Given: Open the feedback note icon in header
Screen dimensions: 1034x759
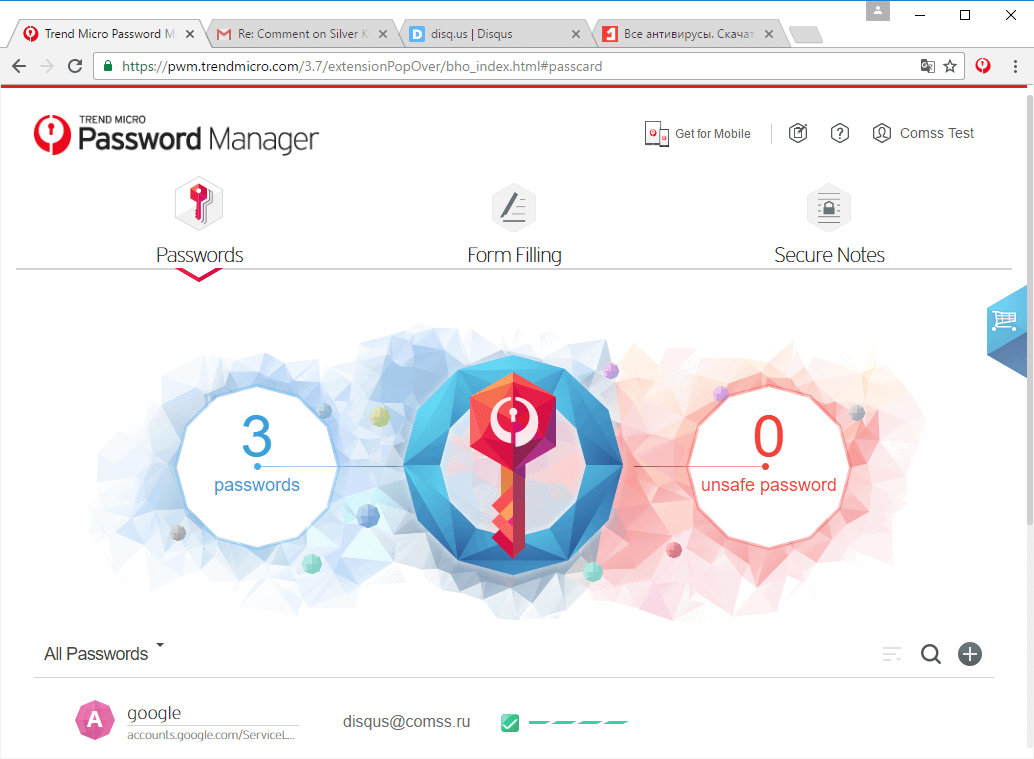Looking at the screenshot, I should click(x=798, y=133).
